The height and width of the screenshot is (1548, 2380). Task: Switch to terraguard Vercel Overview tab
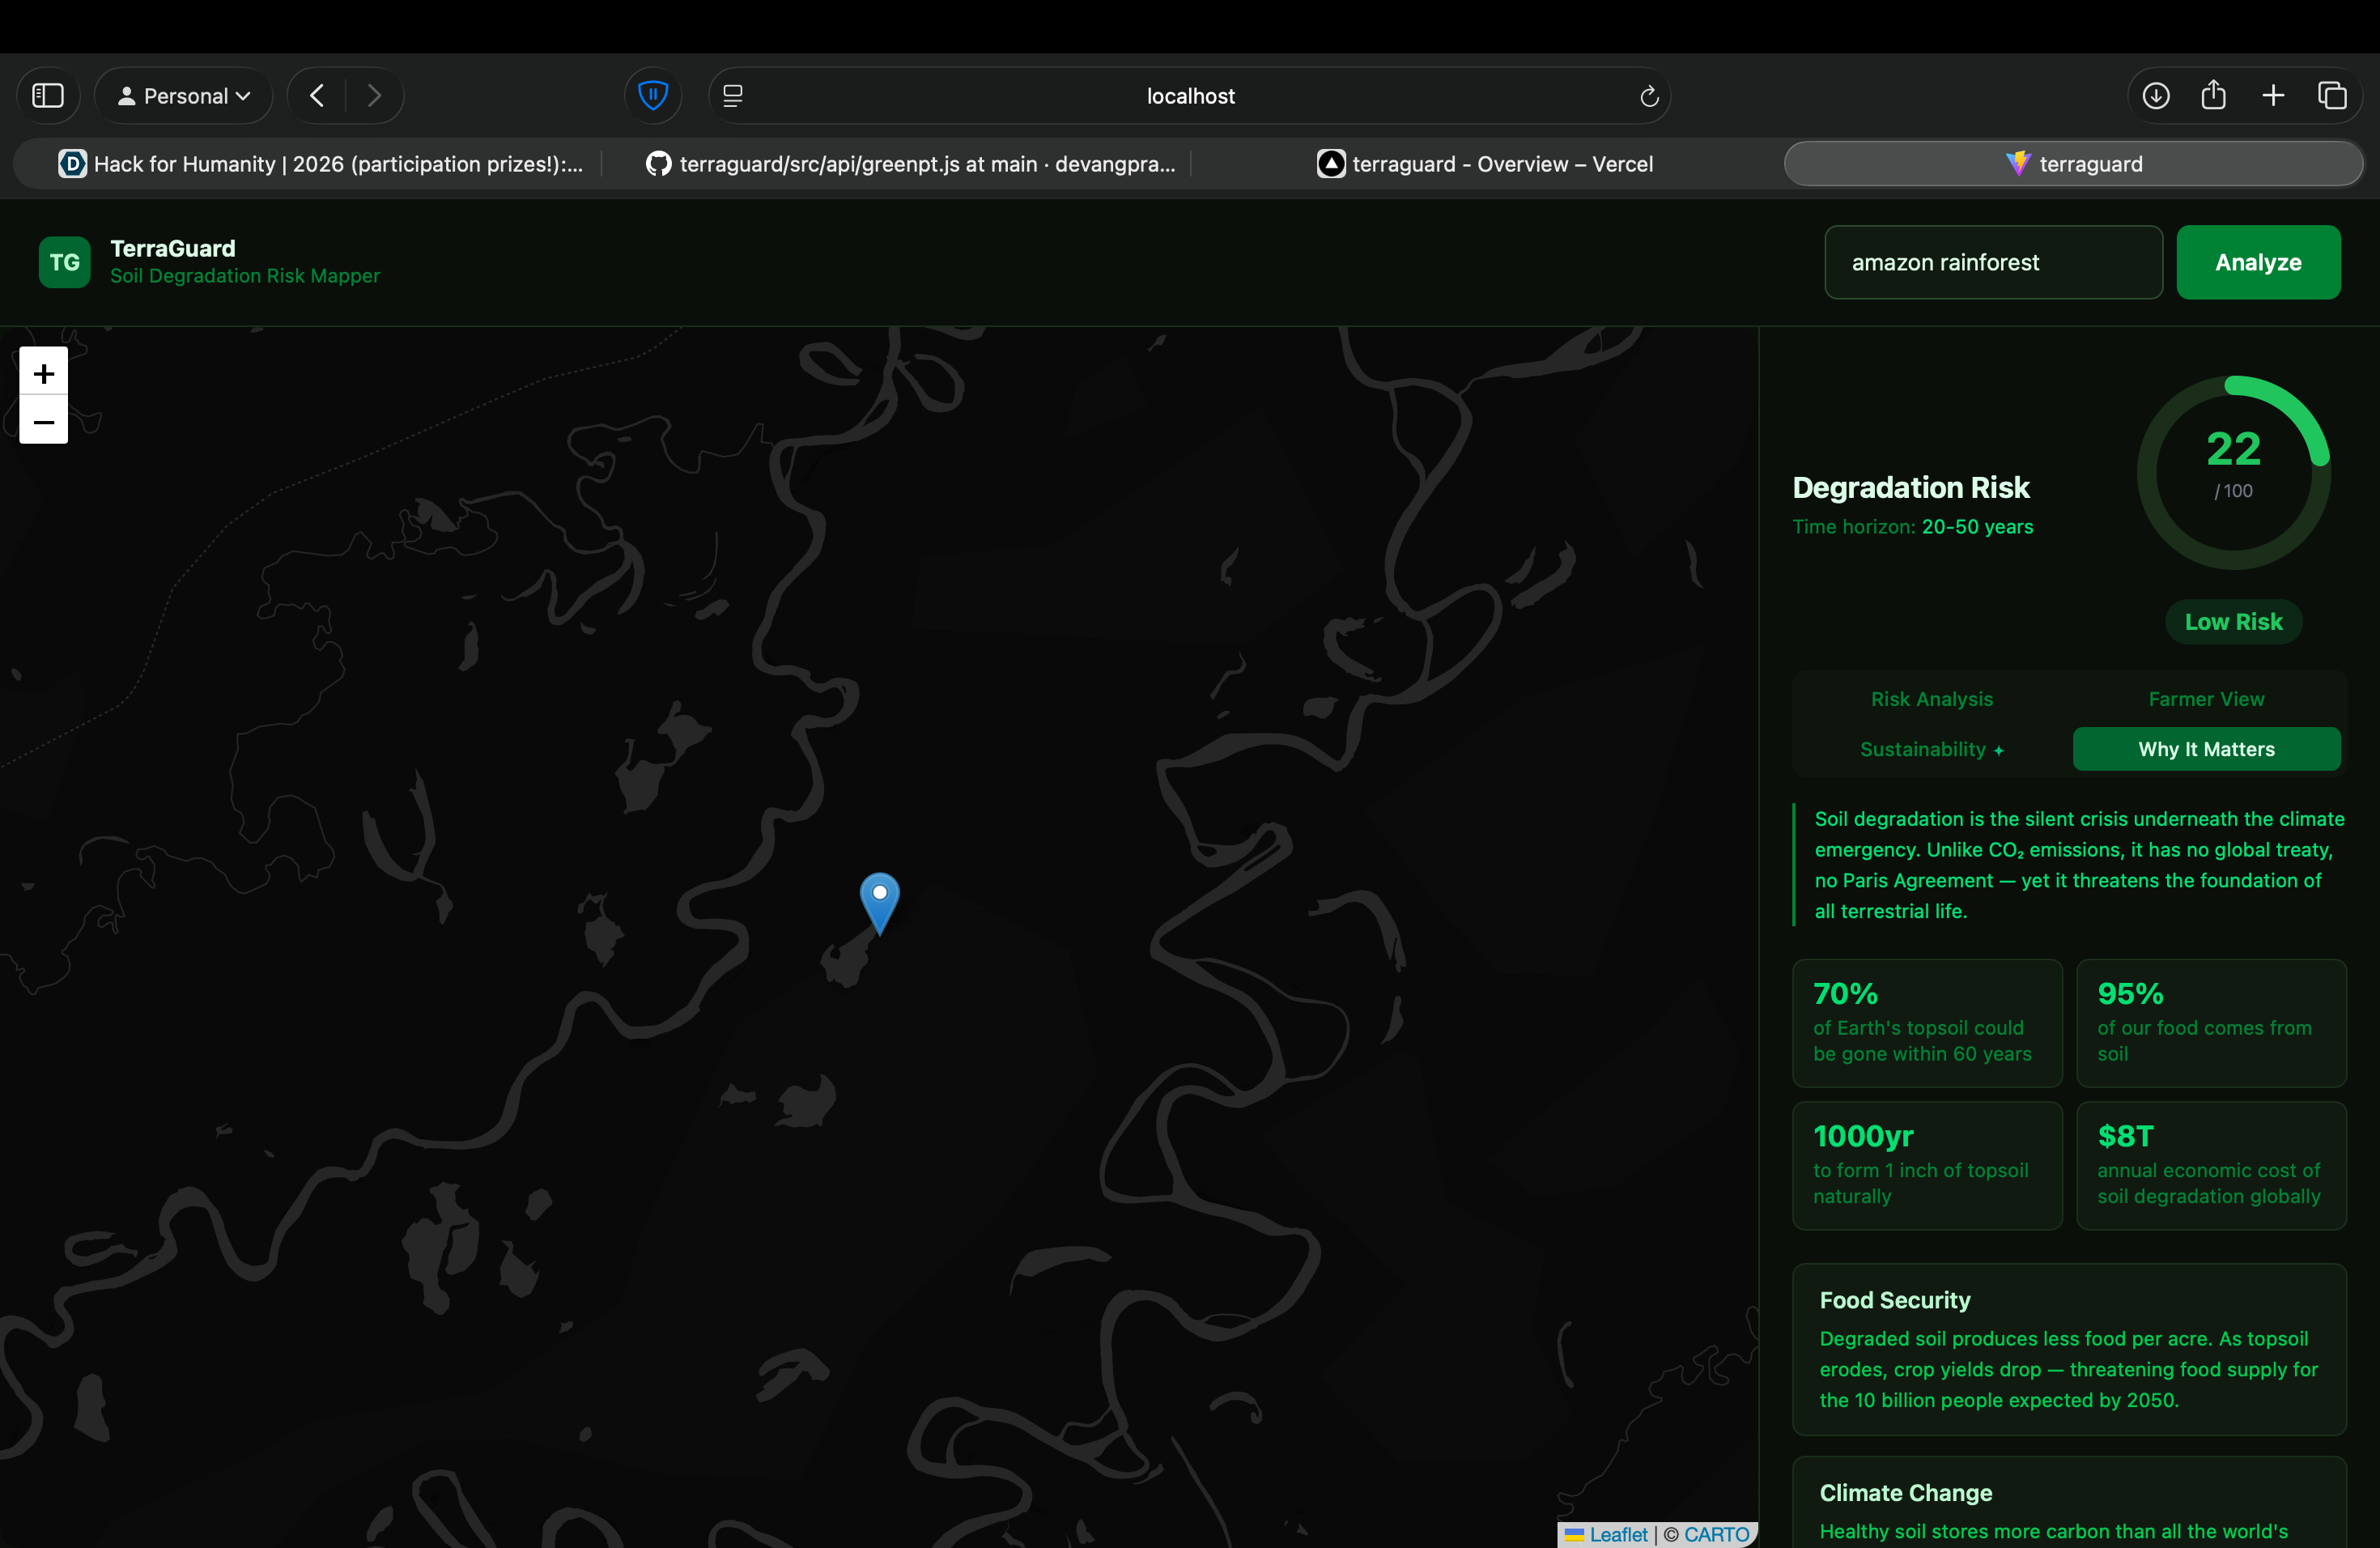point(1485,164)
